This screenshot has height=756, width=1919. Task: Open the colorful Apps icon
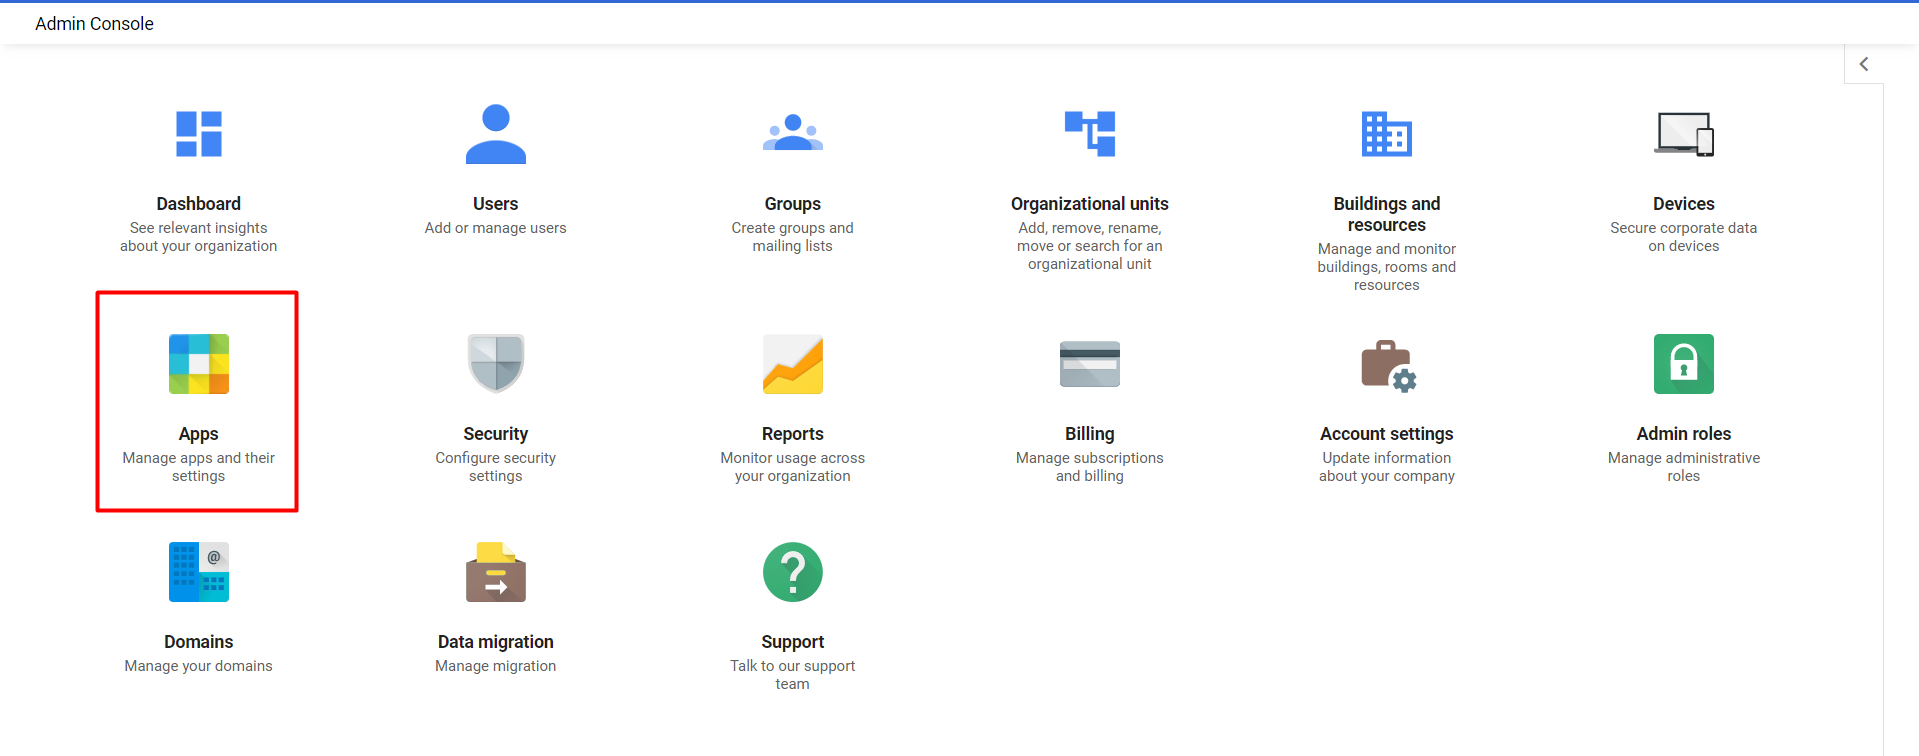click(x=199, y=364)
